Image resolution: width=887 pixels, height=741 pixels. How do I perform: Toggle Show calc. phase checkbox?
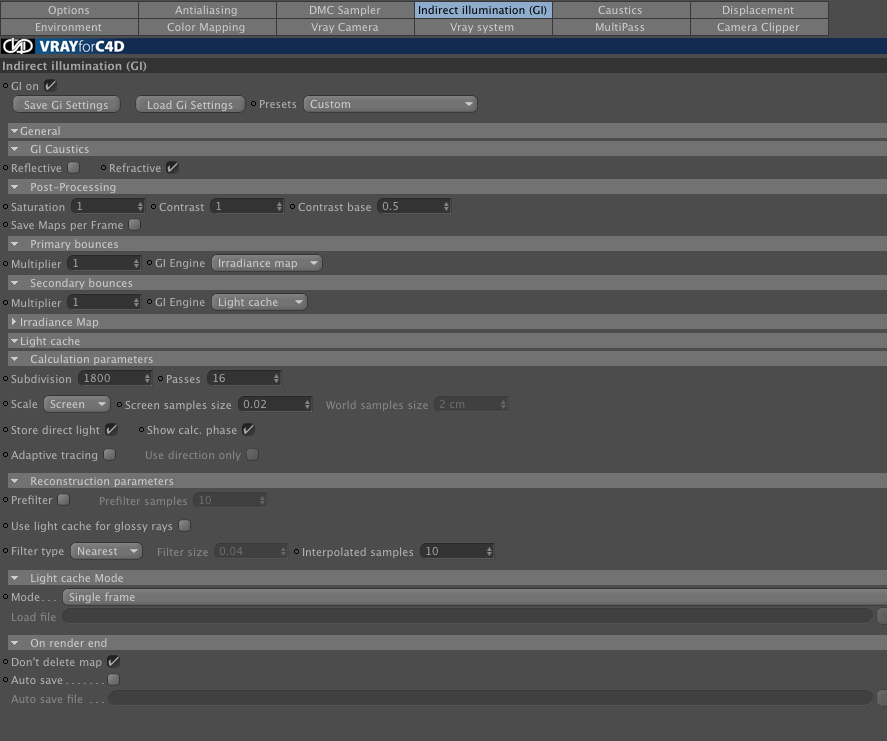pos(248,429)
